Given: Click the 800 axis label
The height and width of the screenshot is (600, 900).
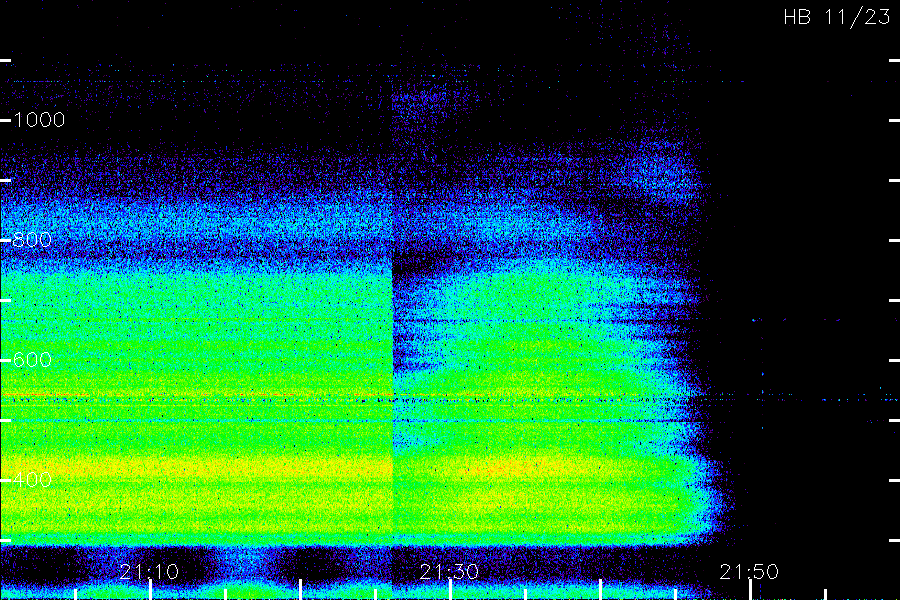Looking at the screenshot, I should (32, 239).
